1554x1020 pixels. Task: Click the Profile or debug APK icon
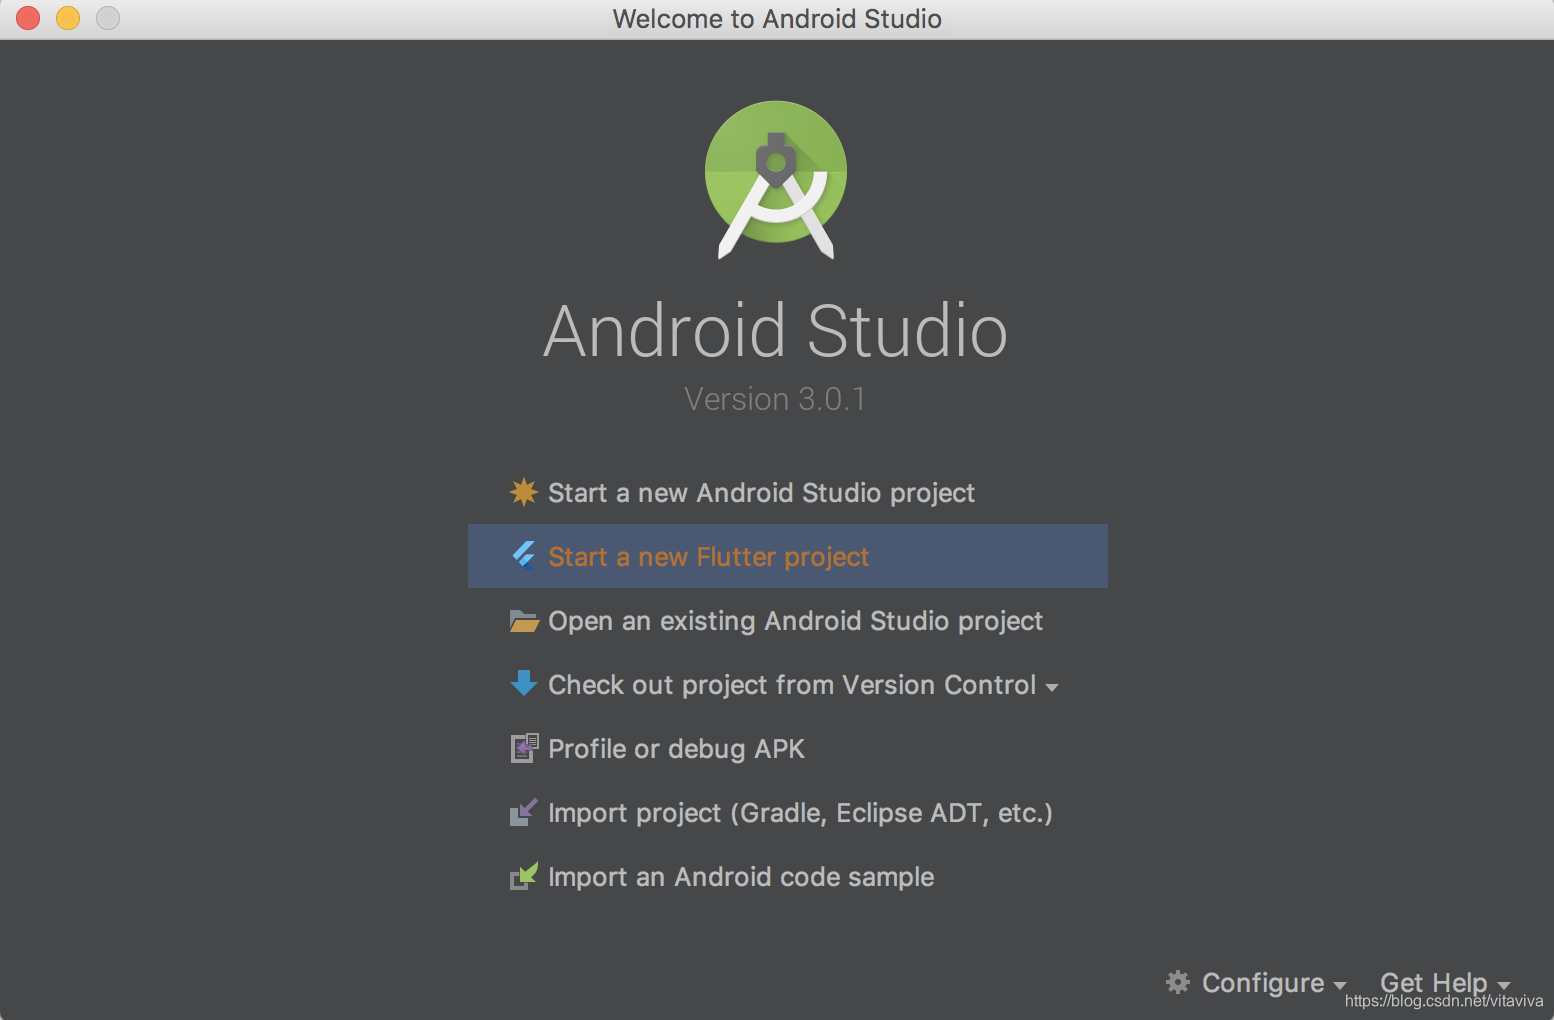pos(524,748)
